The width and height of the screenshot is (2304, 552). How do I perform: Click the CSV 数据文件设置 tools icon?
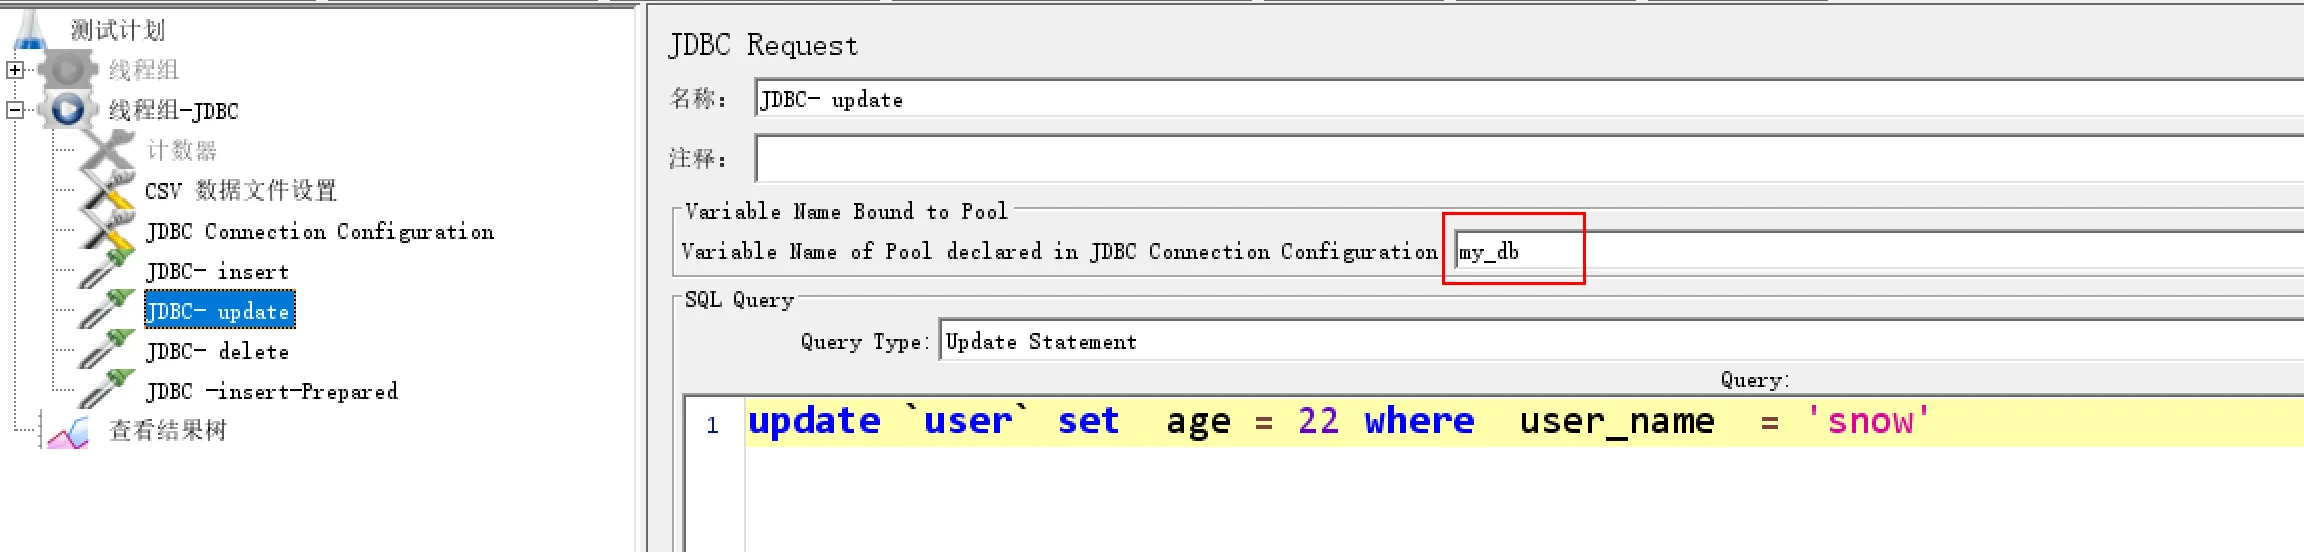pos(107,190)
